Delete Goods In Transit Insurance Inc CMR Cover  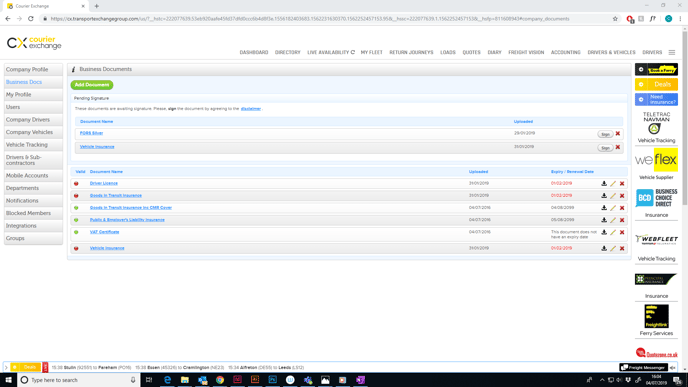[x=622, y=208]
